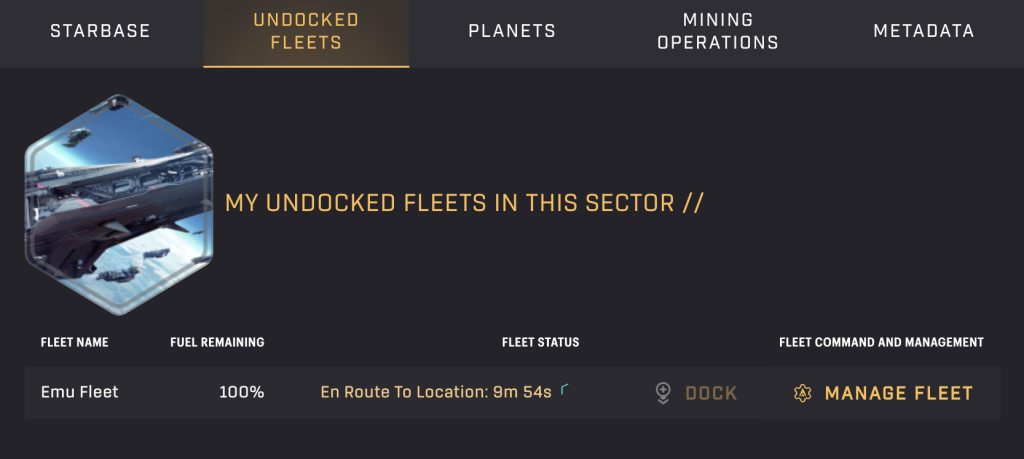This screenshot has width=1024, height=459.
Task: Click the Manage Fleet hexagon icon
Action: 802,393
